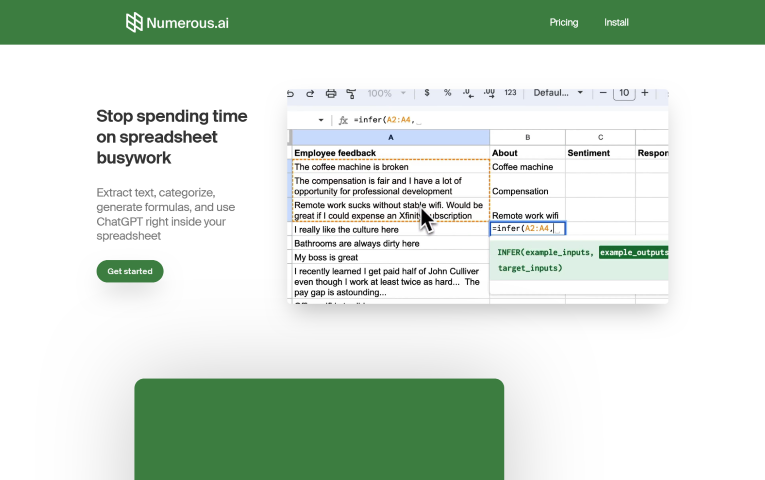Open the name box dropdown arrow
The height and width of the screenshot is (480, 765).
tap(321, 120)
